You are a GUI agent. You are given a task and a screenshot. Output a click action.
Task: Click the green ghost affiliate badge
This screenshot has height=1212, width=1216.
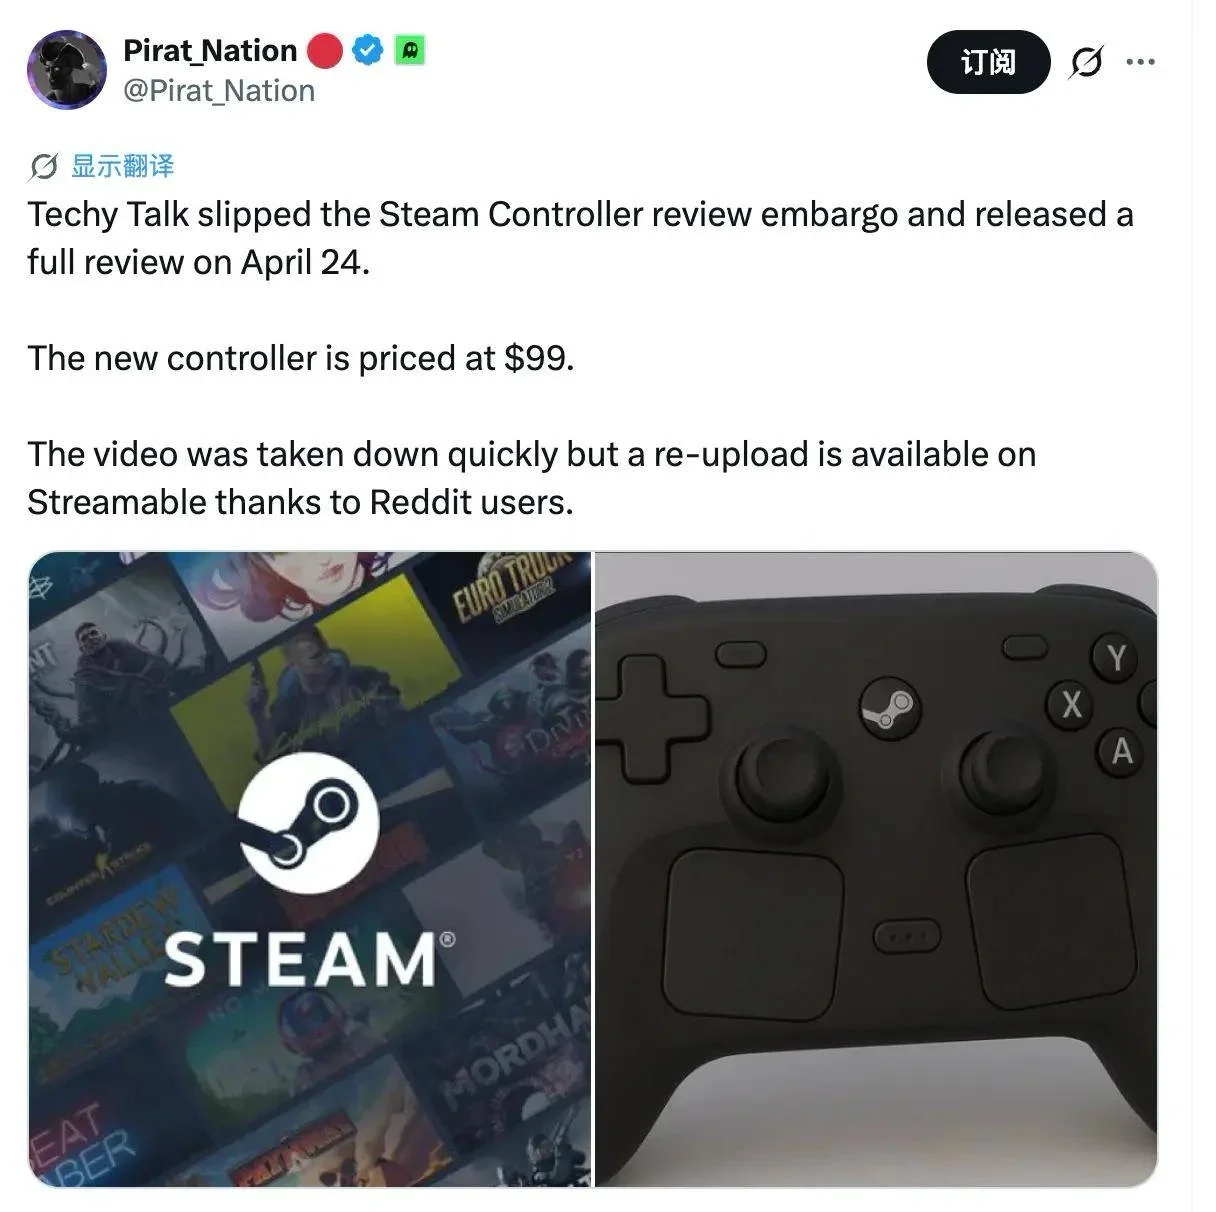(x=410, y=49)
